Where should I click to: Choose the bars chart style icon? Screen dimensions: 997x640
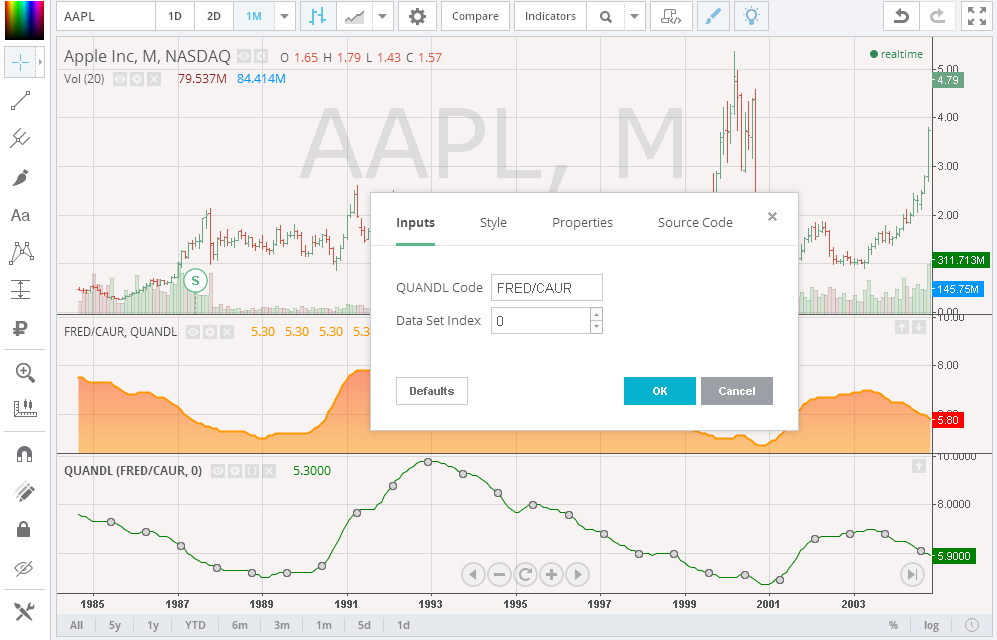(317, 17)
